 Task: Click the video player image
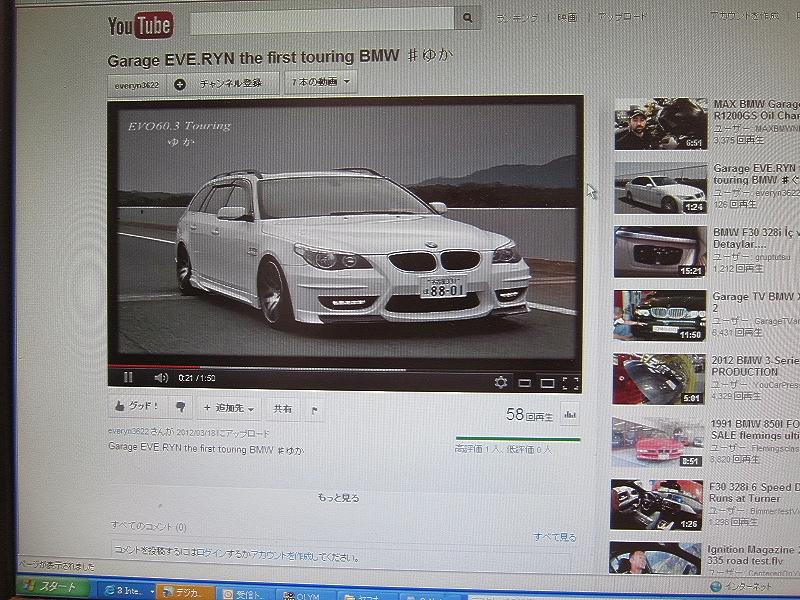click(x=345, y=230)
